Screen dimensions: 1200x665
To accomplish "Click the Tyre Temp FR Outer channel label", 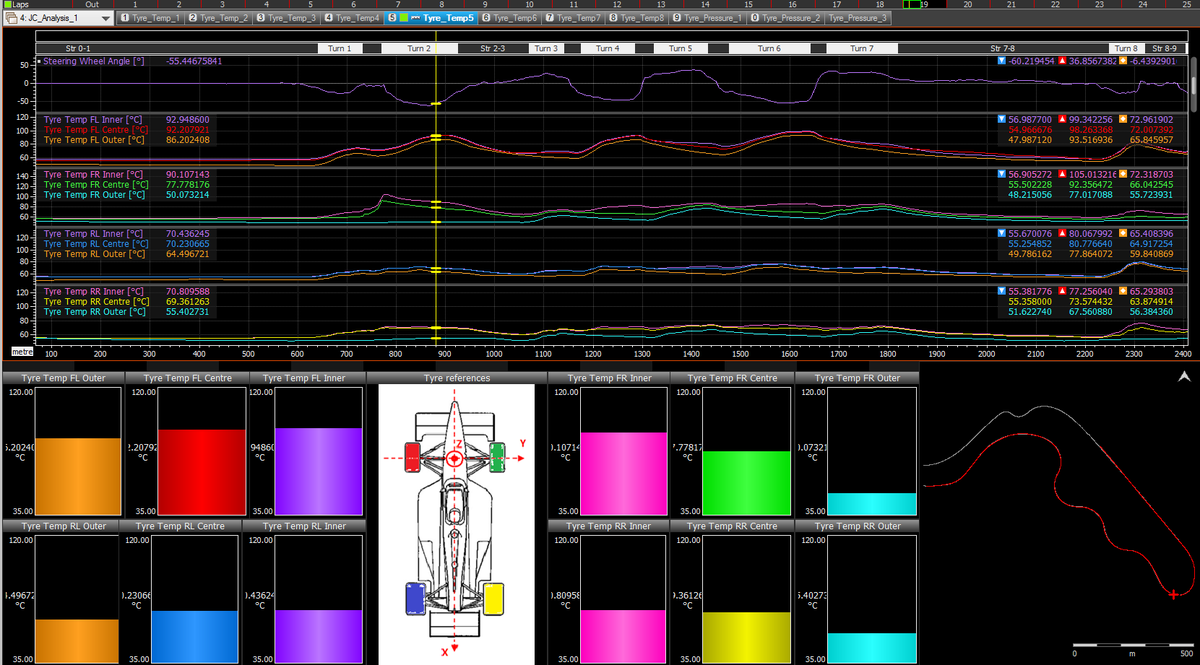I will (x=96, y=194).
